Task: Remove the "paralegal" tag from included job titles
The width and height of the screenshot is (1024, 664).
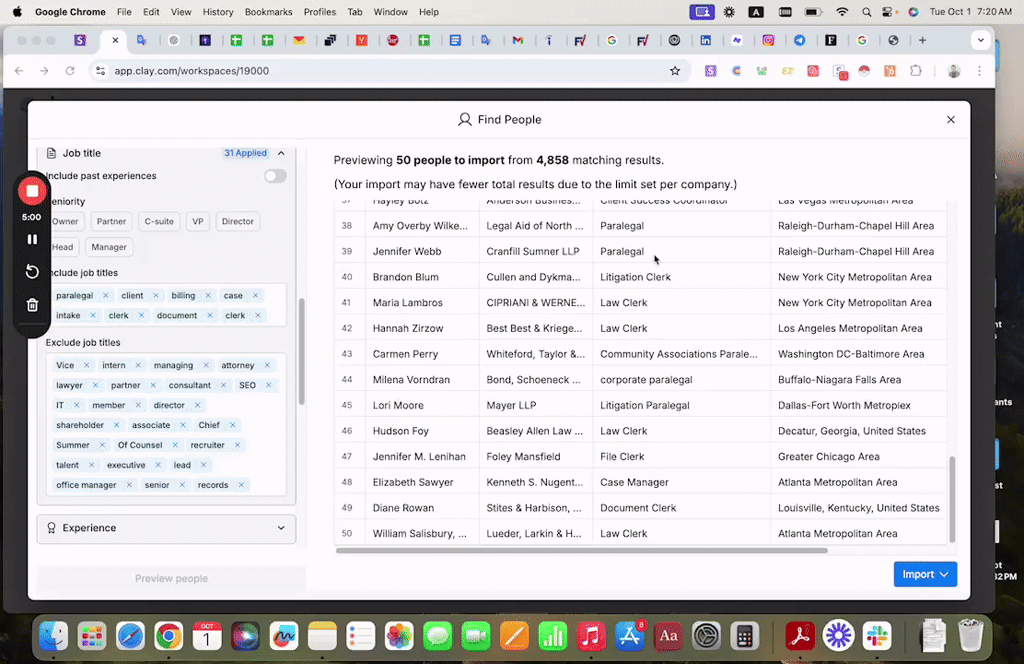Action: tap(105, 296)
